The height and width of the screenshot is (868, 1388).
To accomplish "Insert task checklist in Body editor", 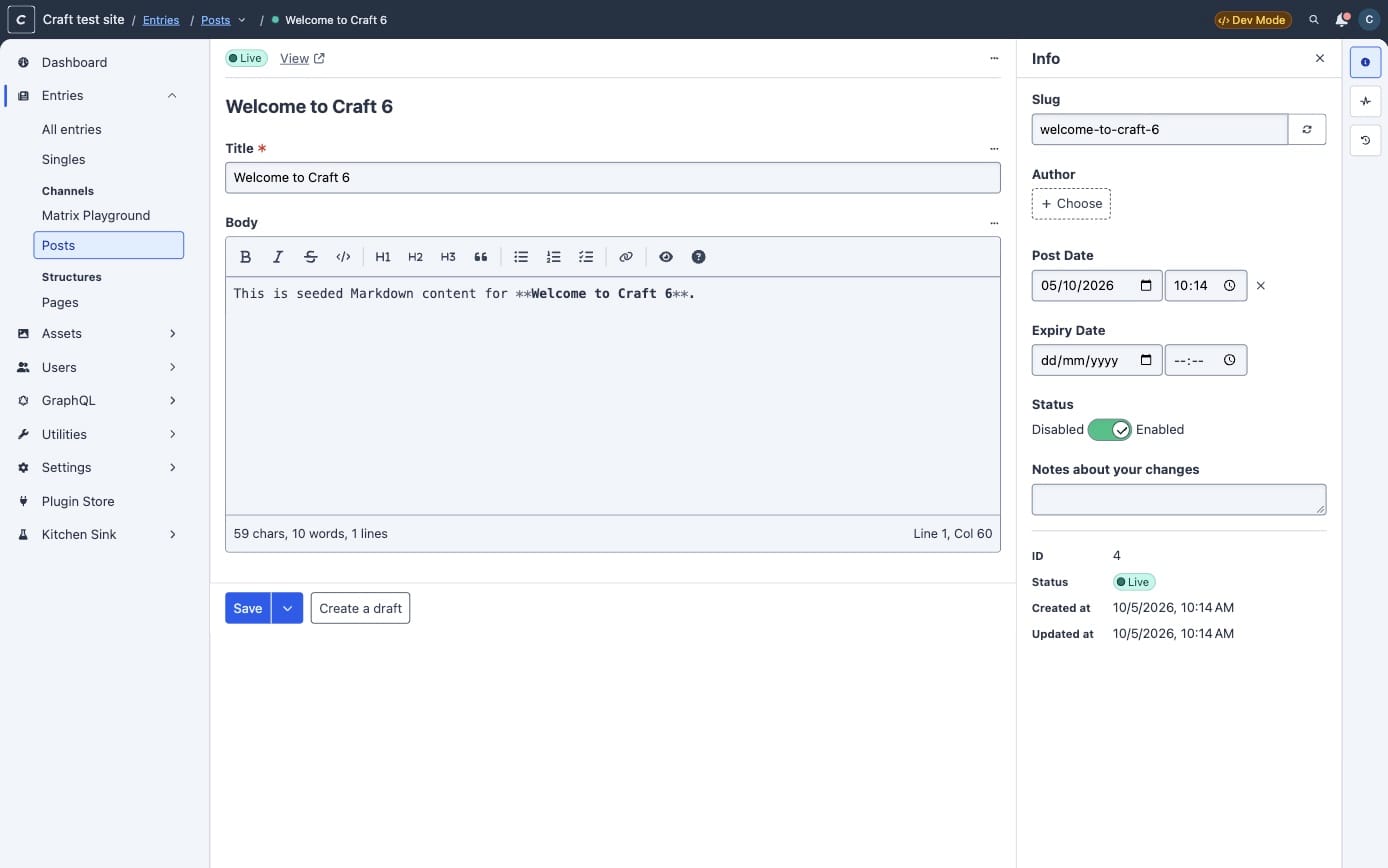I will point(586,257).
